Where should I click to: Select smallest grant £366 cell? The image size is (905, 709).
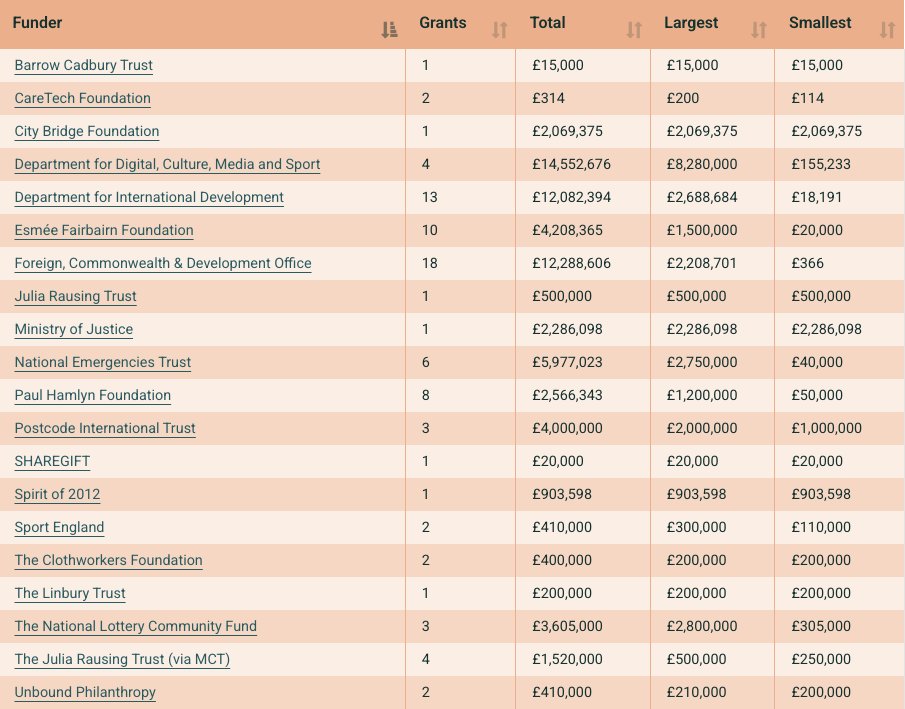840,263
